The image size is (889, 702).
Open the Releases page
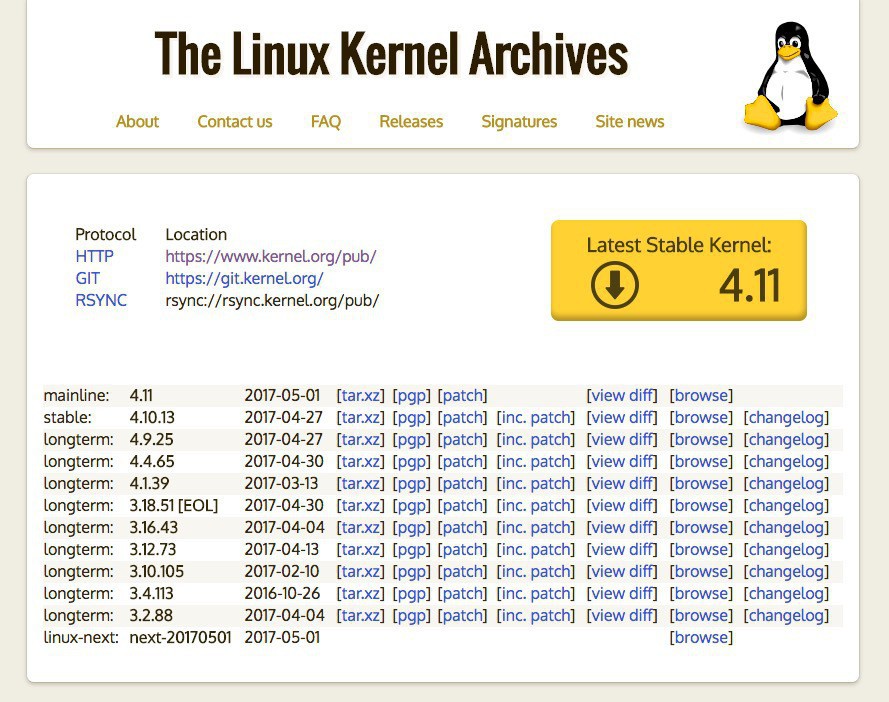[x=411, y=121]
